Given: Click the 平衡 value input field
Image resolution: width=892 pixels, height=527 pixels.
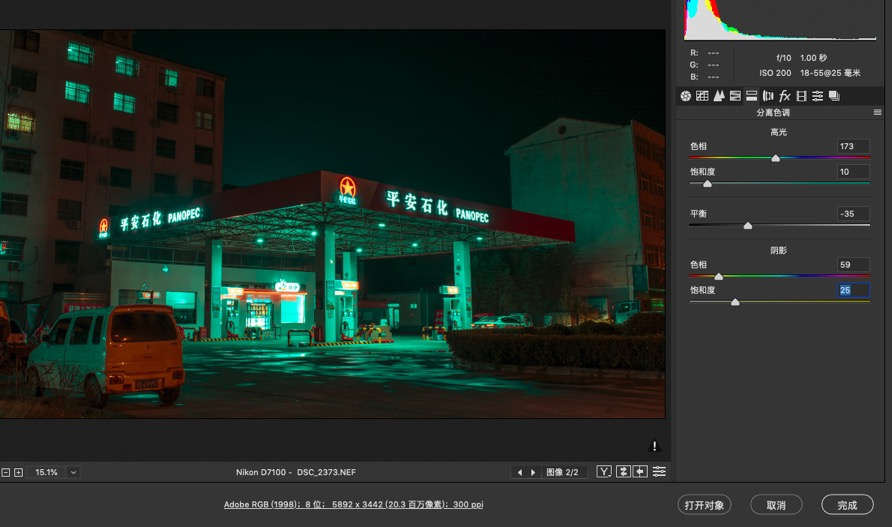Looking at the screenshot, I should click(853, 214).
